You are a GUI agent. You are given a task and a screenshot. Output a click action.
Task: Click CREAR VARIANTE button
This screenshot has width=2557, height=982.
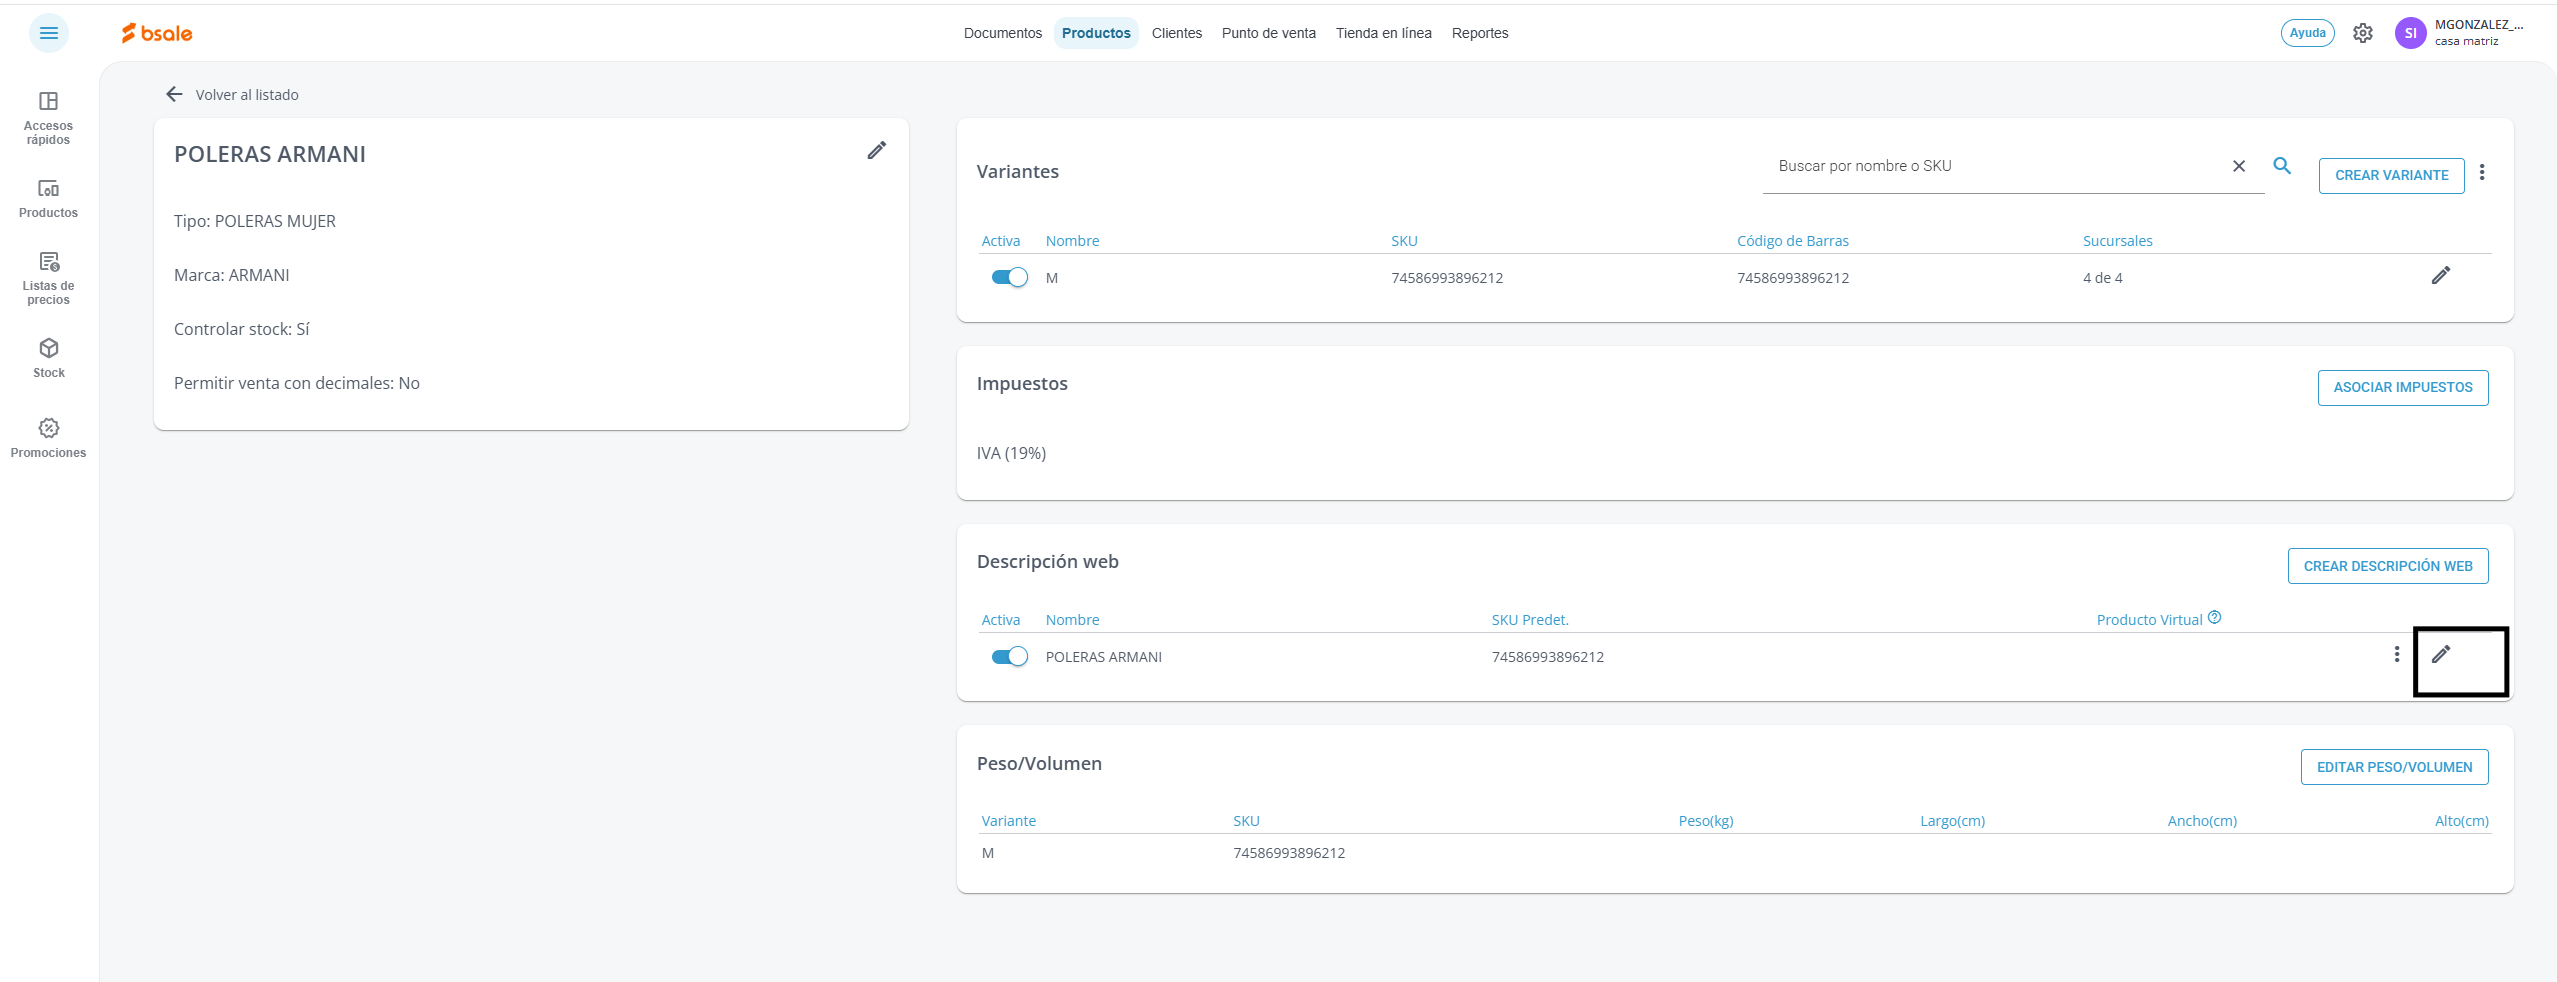tap(2392, 175)
